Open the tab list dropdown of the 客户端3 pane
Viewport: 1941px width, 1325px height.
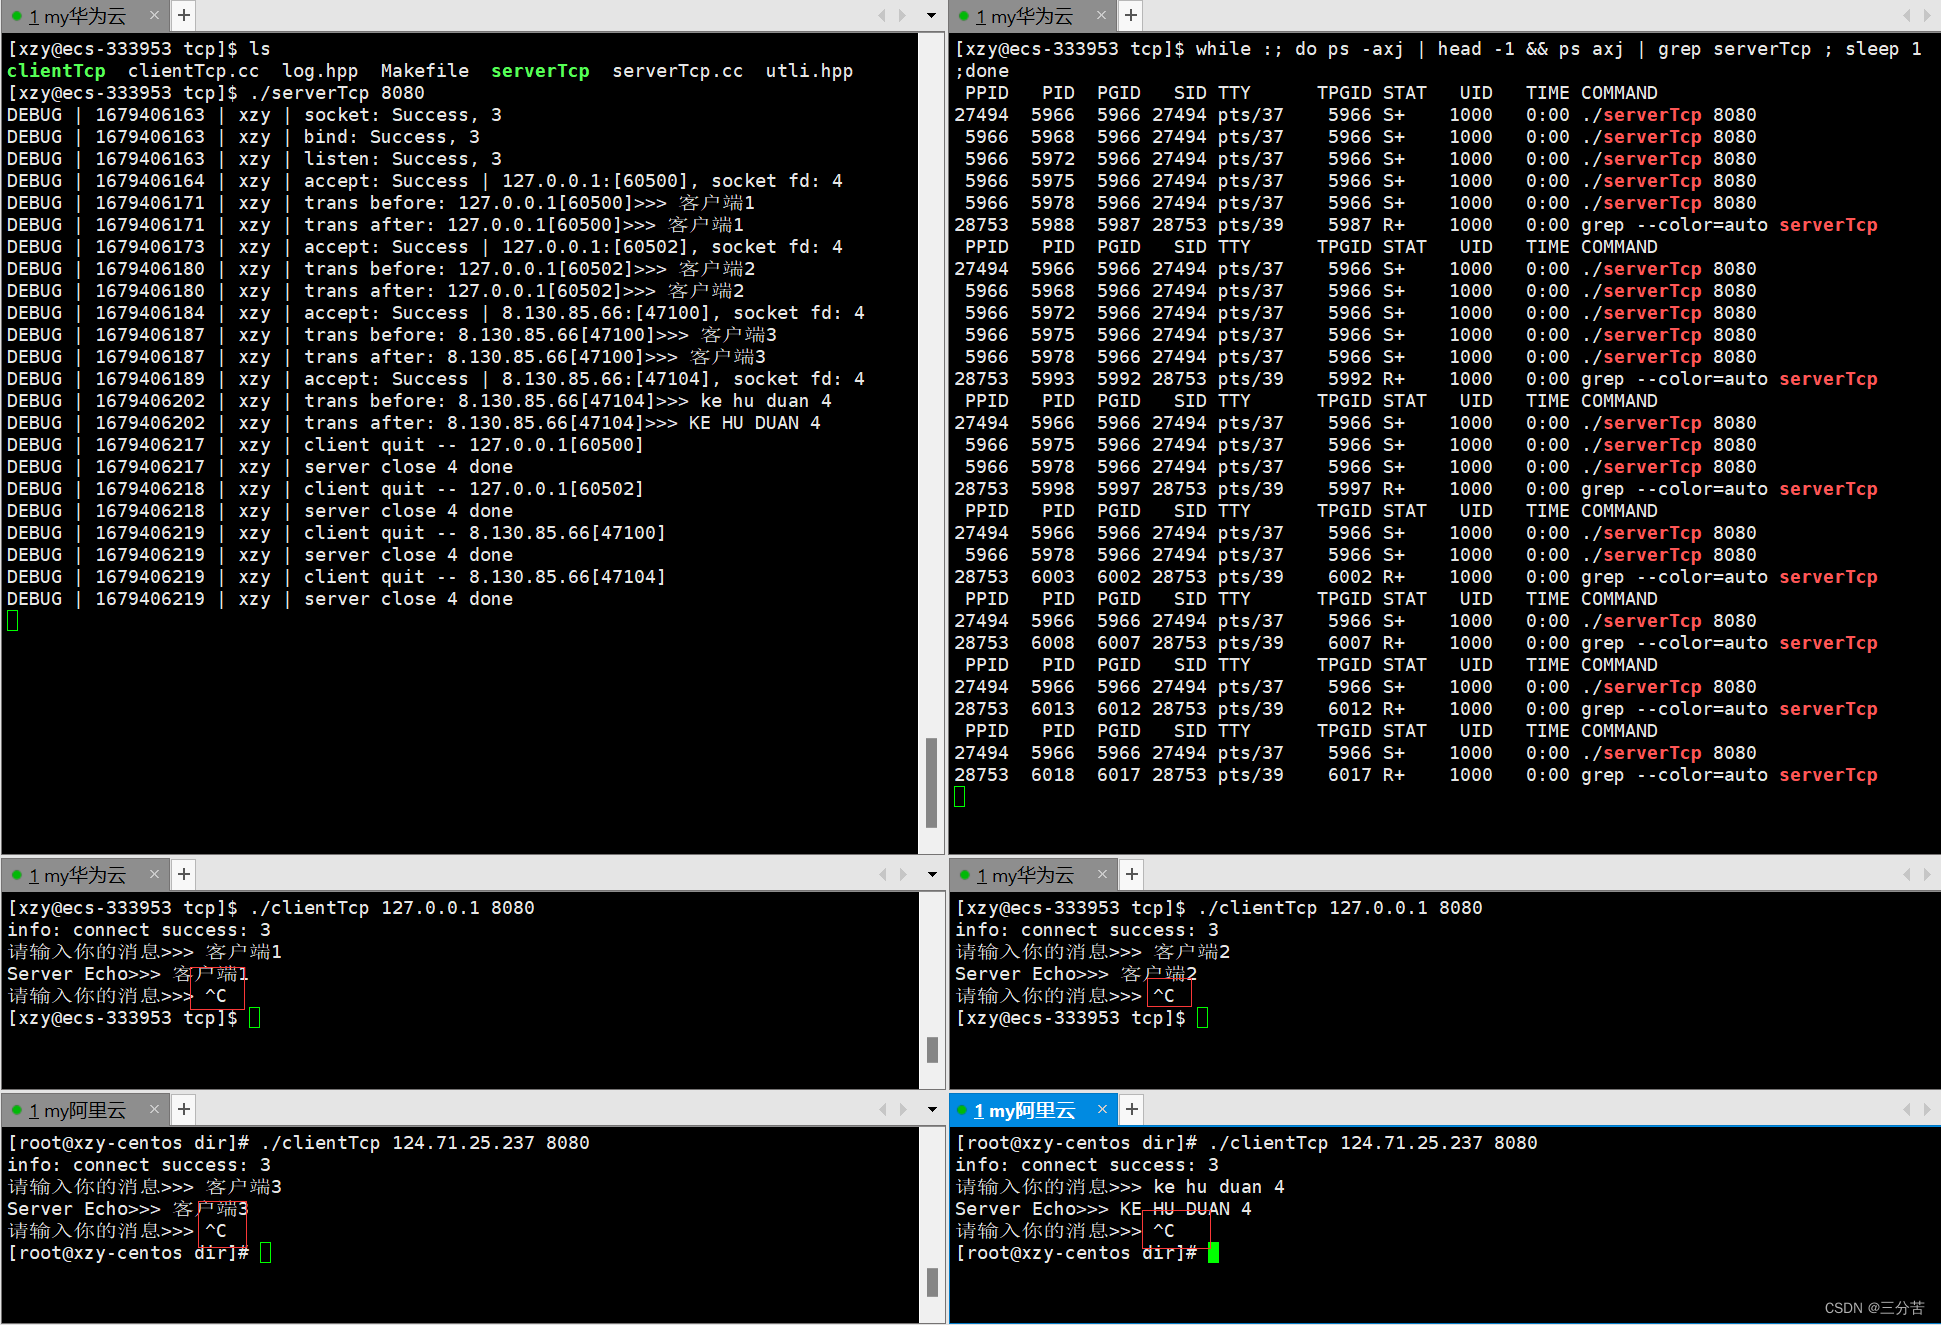(932, 1109)
